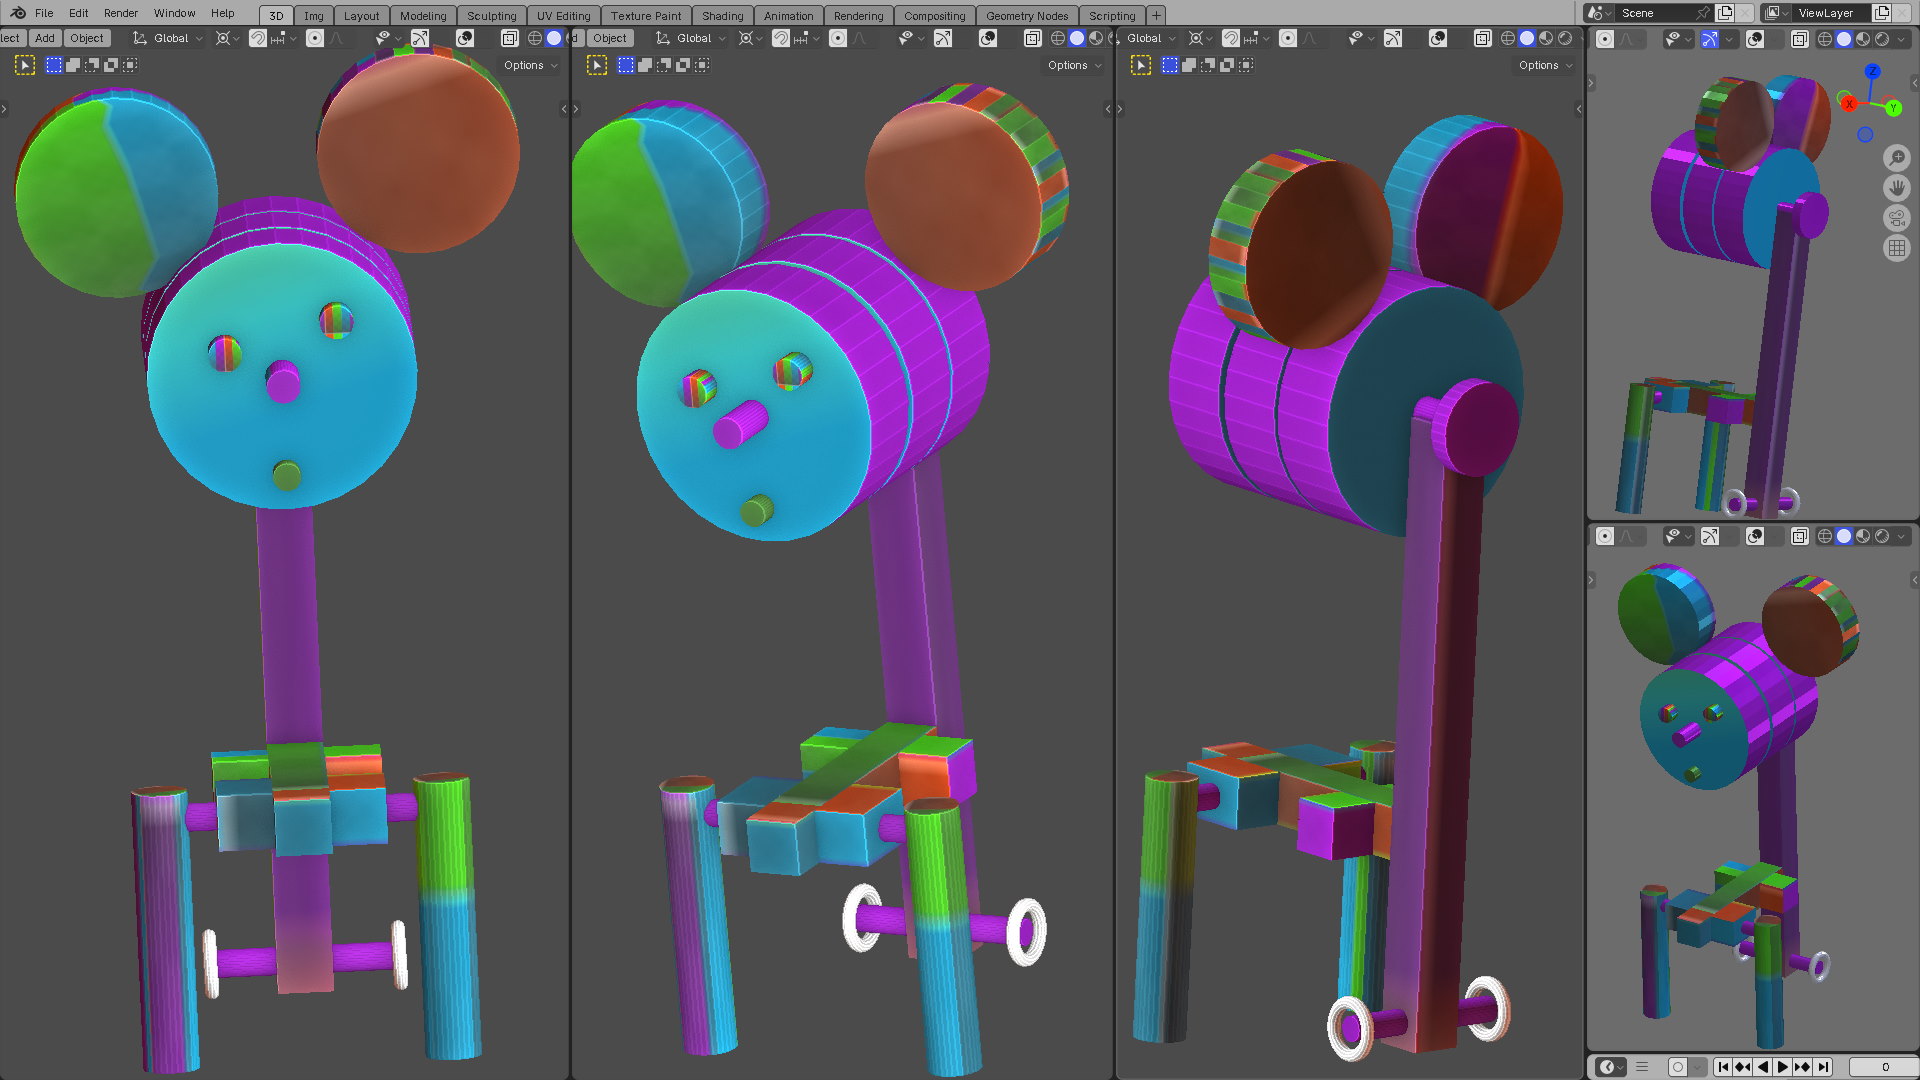
Task: Enable auto keying record button
Action: pos(1678,1067)
